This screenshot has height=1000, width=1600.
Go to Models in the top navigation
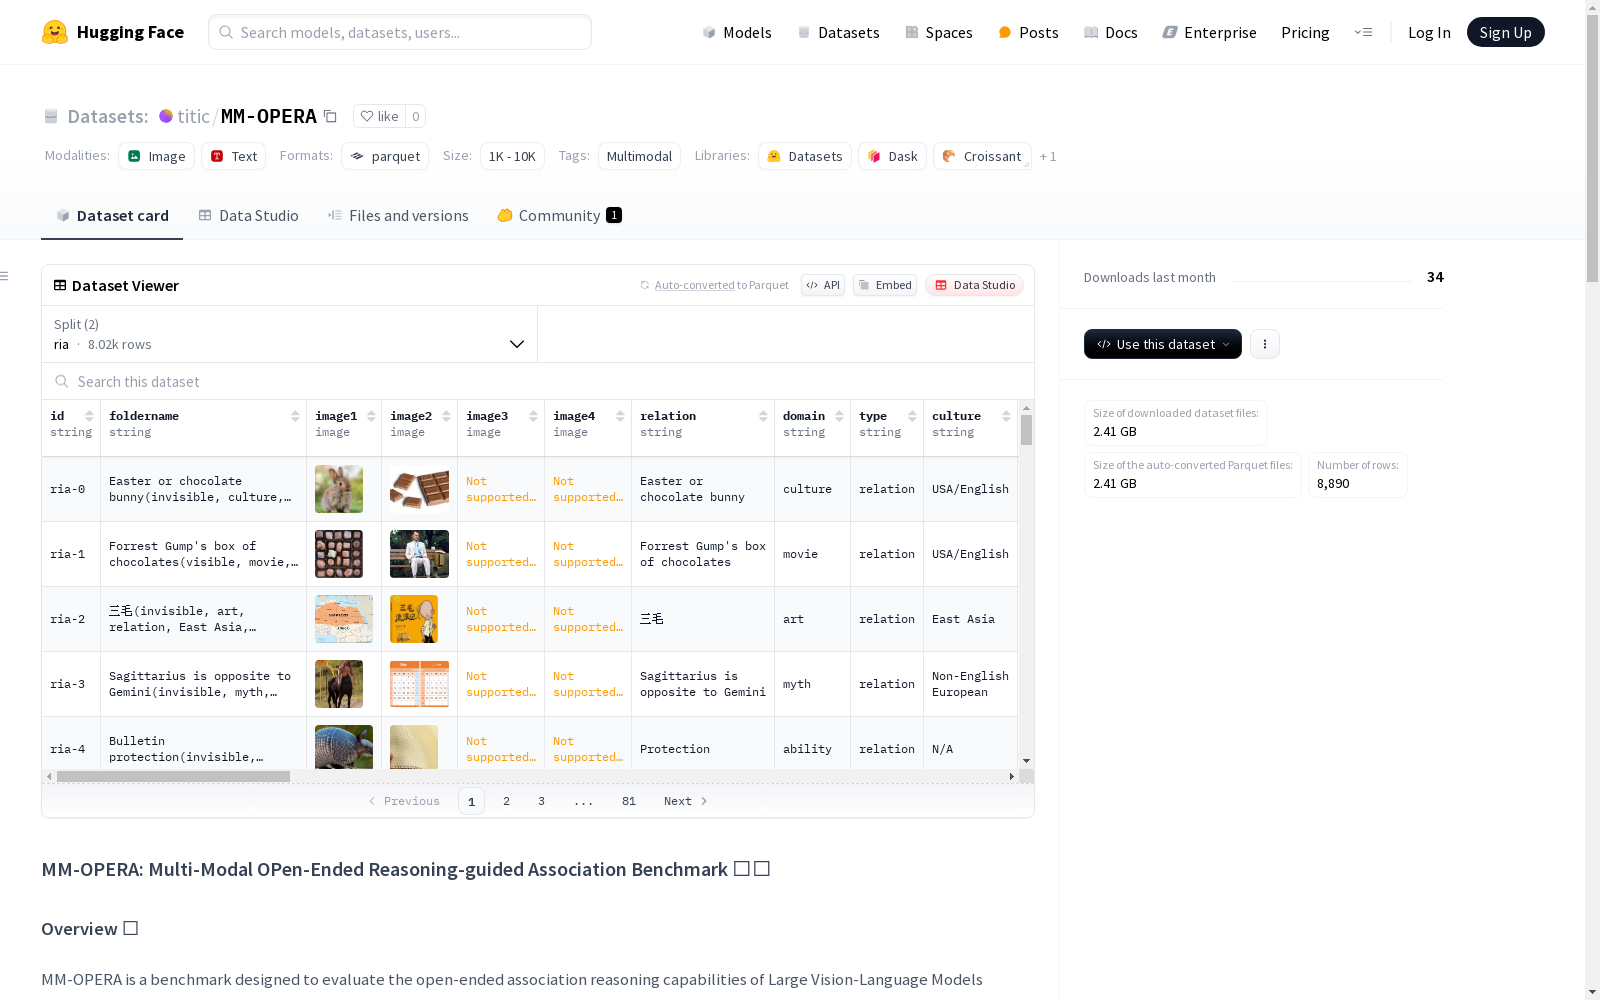737,32
